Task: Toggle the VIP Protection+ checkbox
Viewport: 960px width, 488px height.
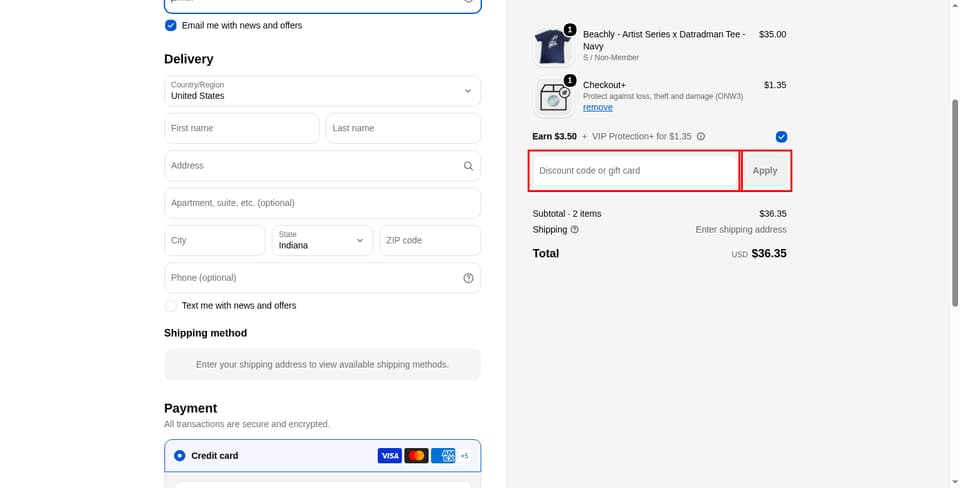Action: point(781,137)
